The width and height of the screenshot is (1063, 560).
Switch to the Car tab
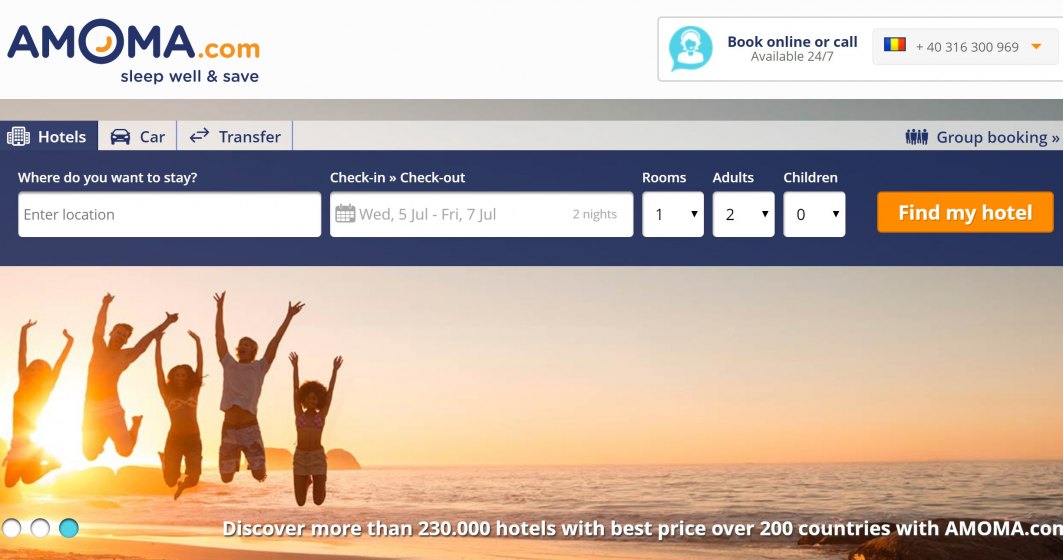138,136
